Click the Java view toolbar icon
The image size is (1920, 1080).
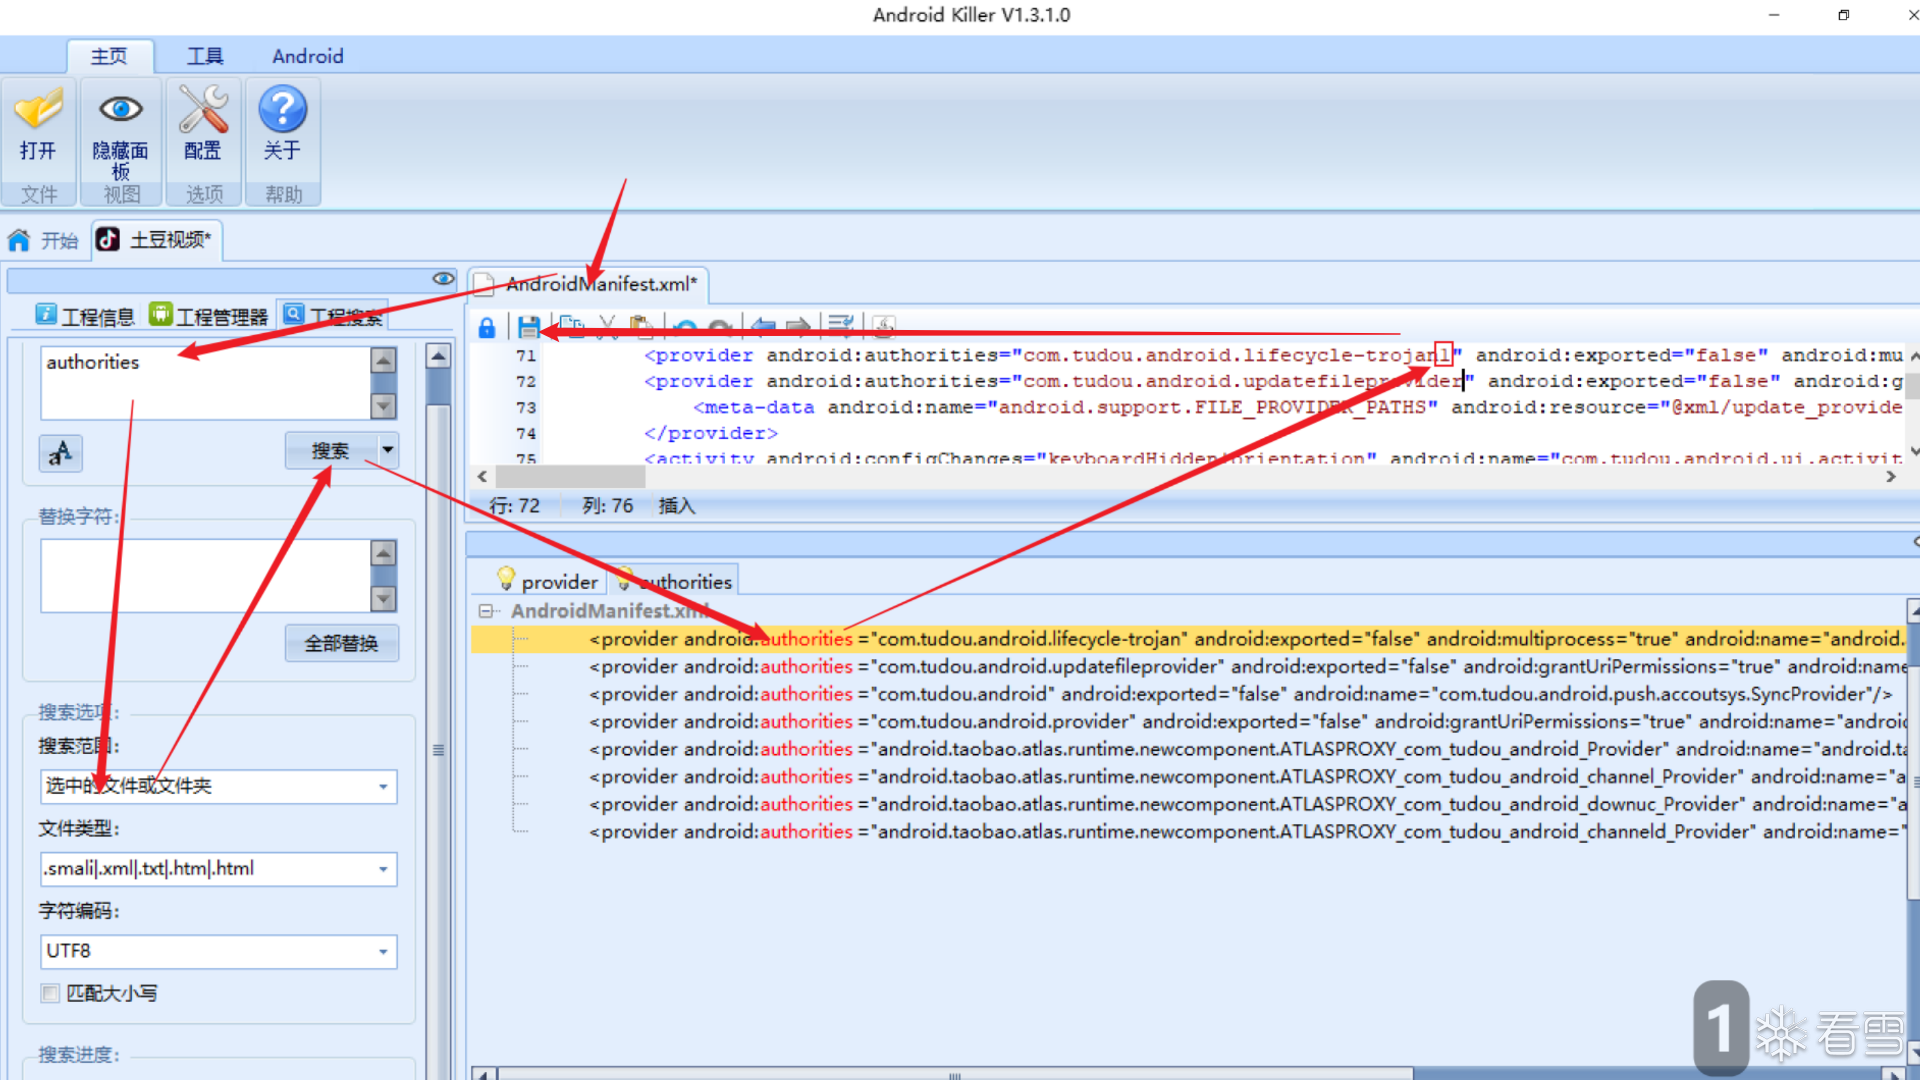pyautogui.click(x=883, y=325)
